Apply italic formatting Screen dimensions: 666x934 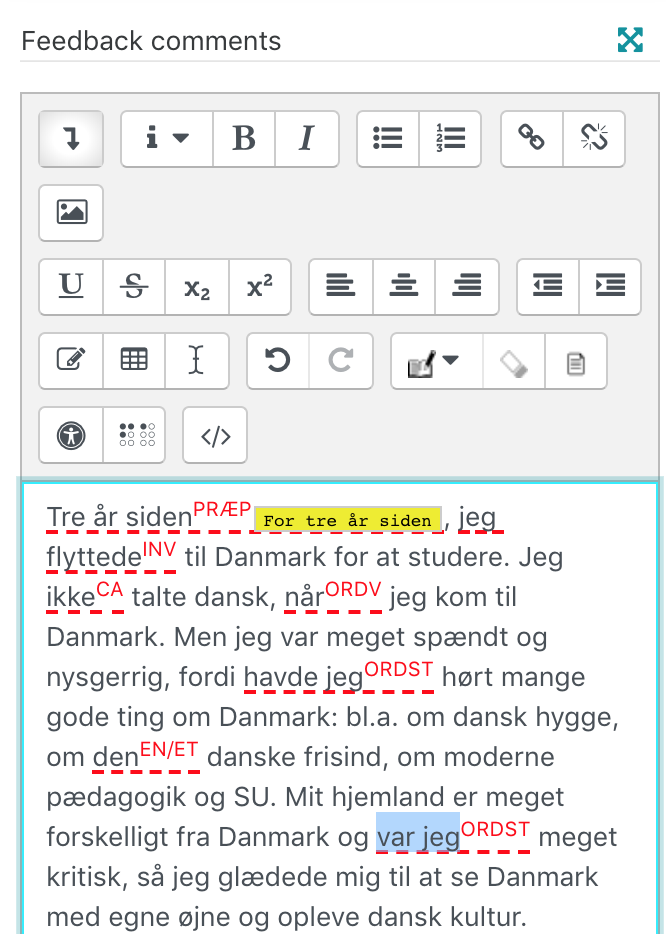pos(307,139)
